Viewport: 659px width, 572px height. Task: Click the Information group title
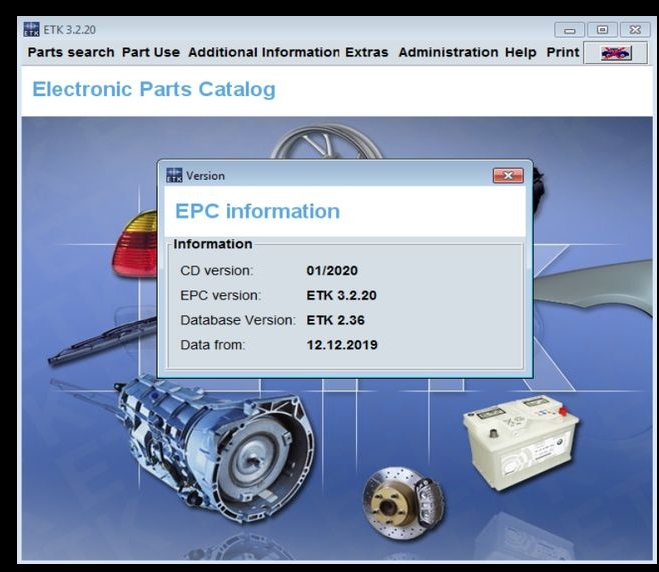tap(213, 244)
